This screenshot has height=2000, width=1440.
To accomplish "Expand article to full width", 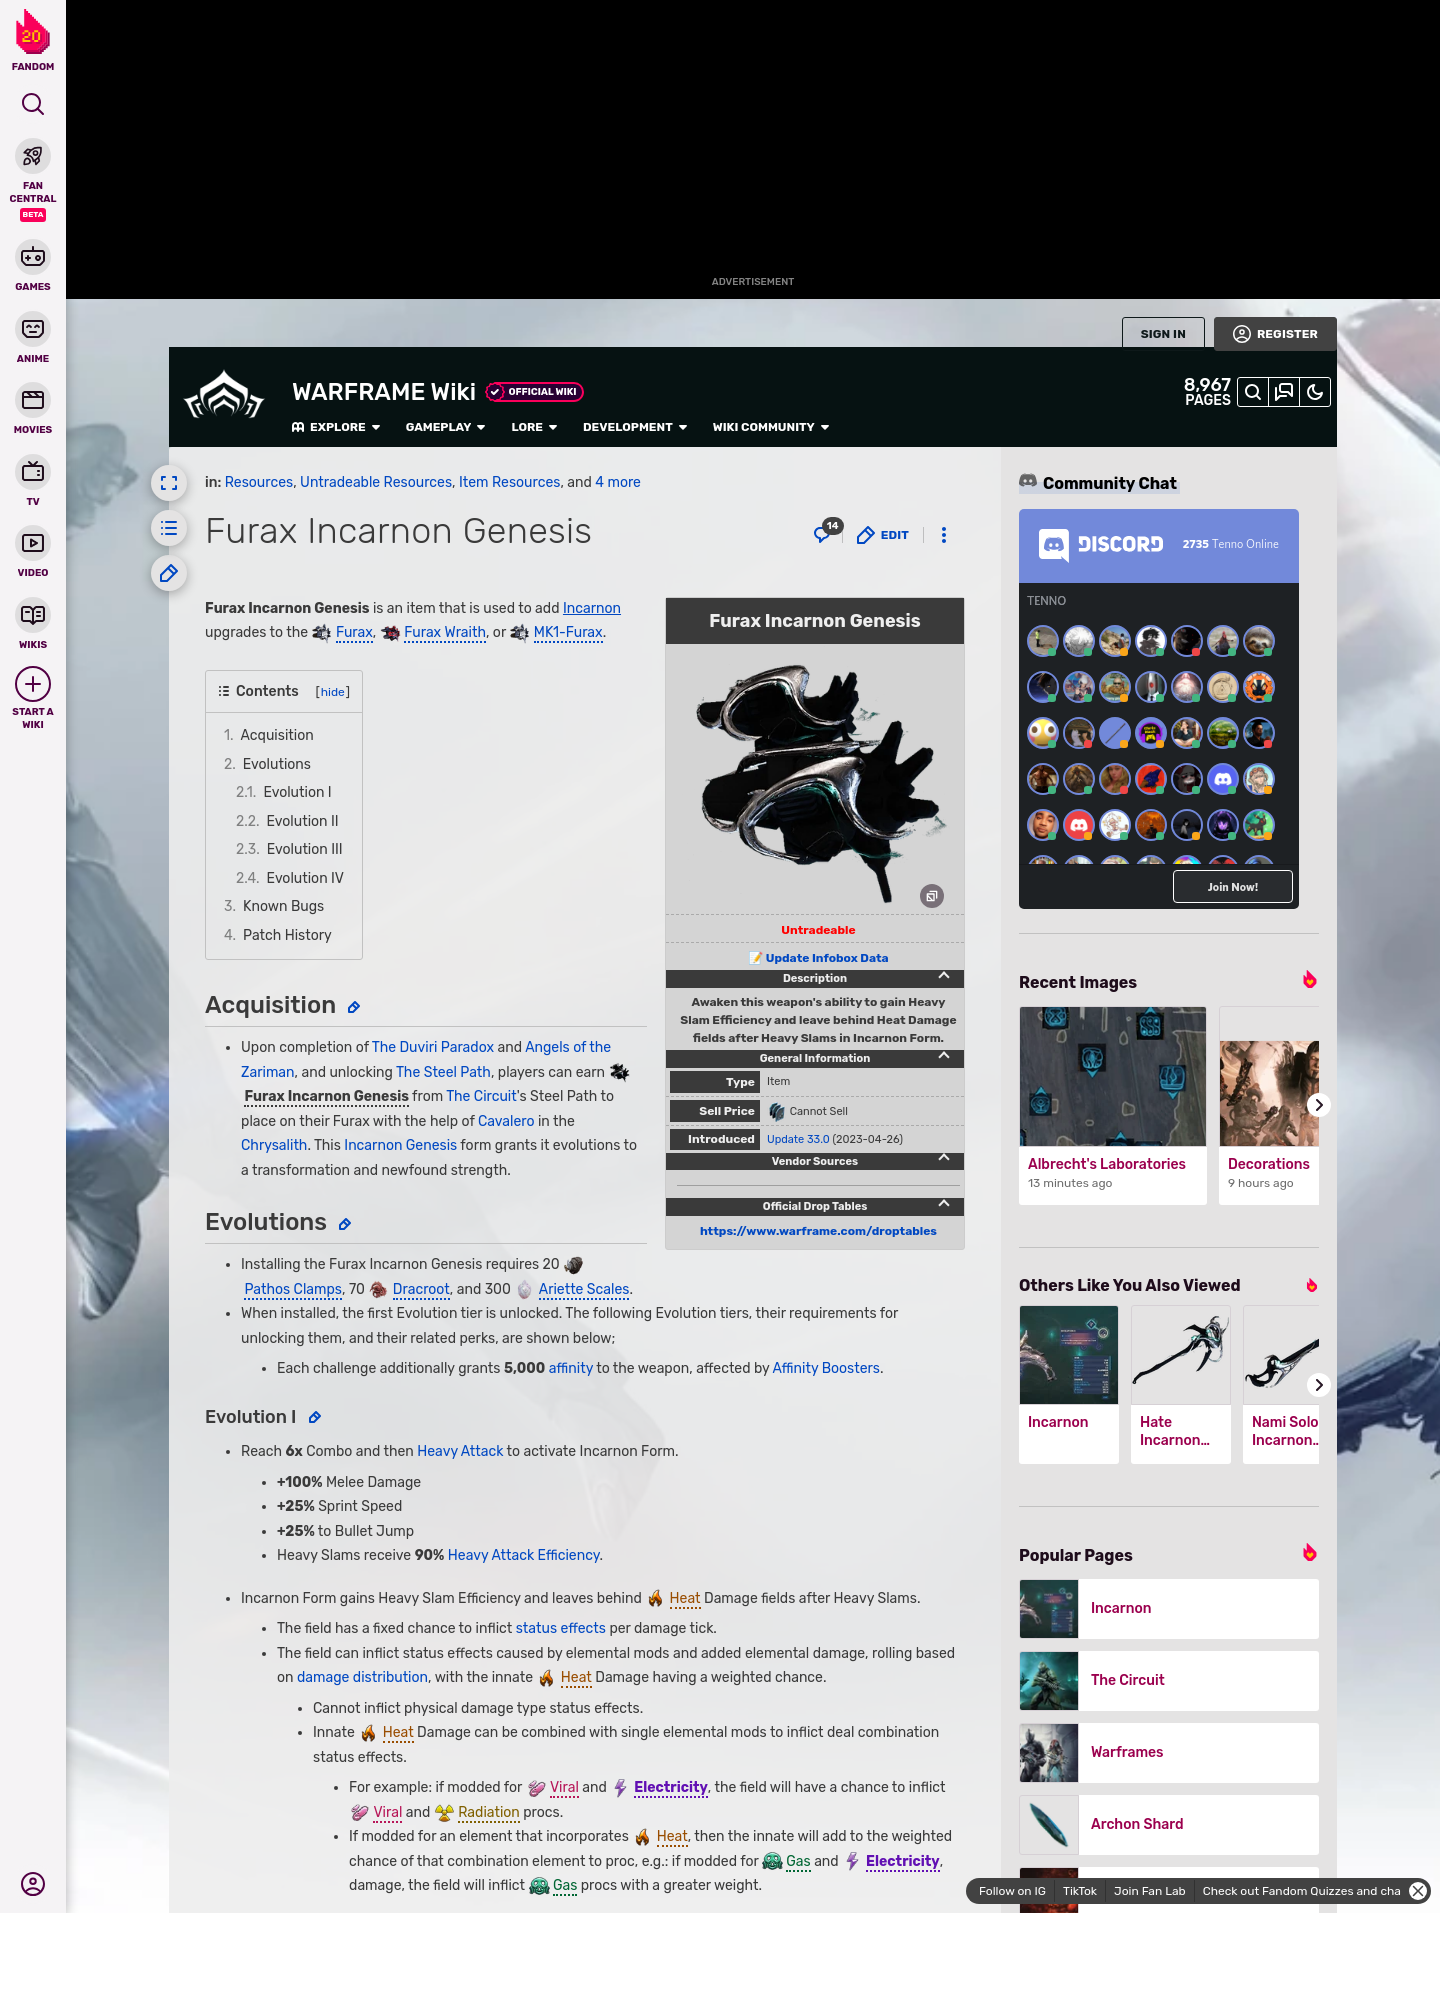I will pos(169,483).
